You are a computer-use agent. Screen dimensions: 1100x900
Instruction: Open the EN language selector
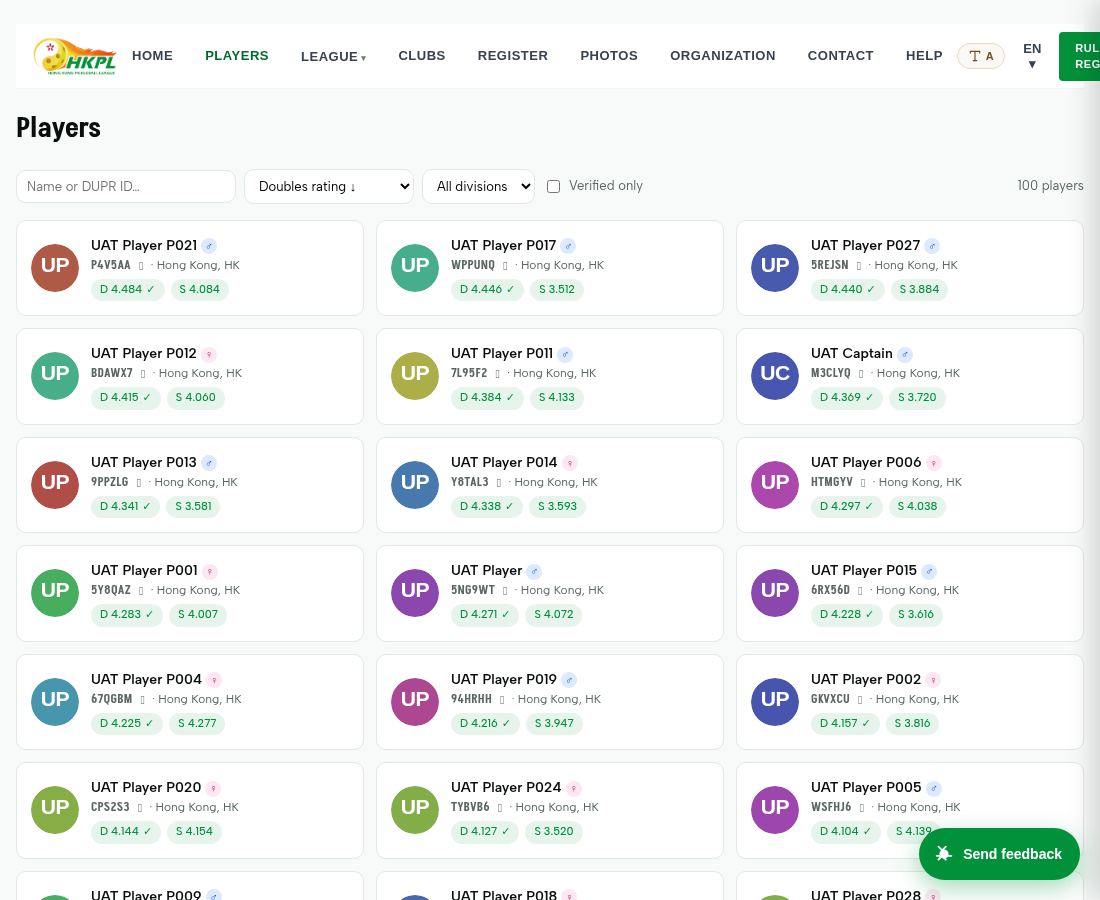click(x=1032, y=56)
